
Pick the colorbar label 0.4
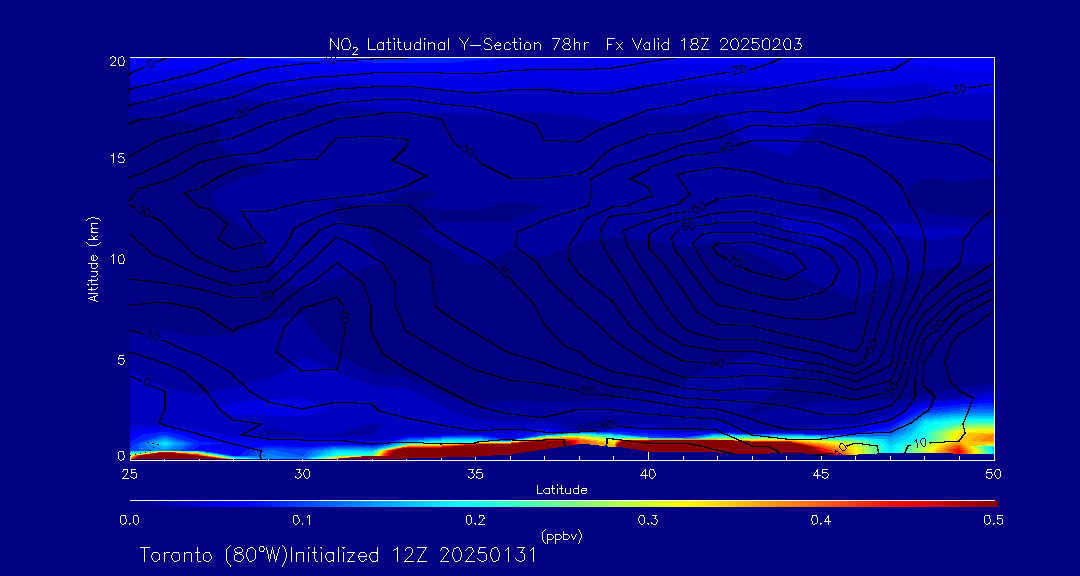(821, 520)
